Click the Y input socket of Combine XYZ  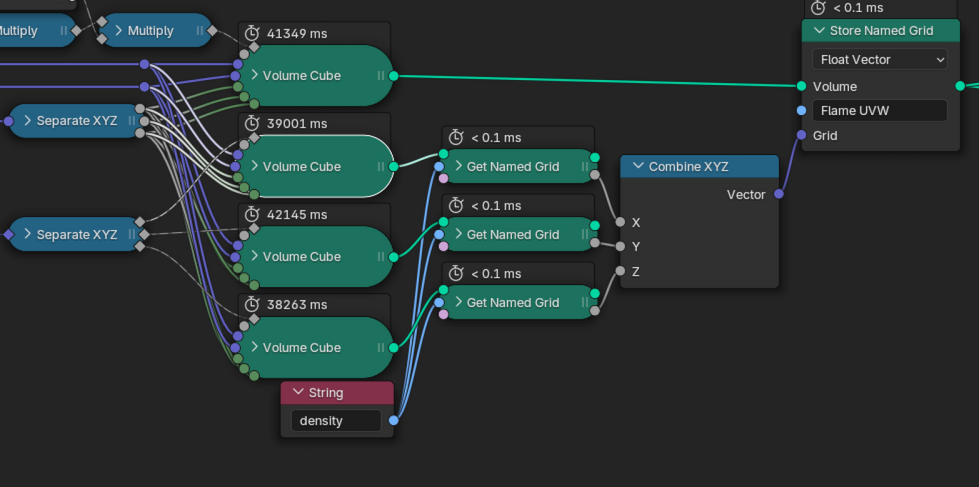[620, 247]
